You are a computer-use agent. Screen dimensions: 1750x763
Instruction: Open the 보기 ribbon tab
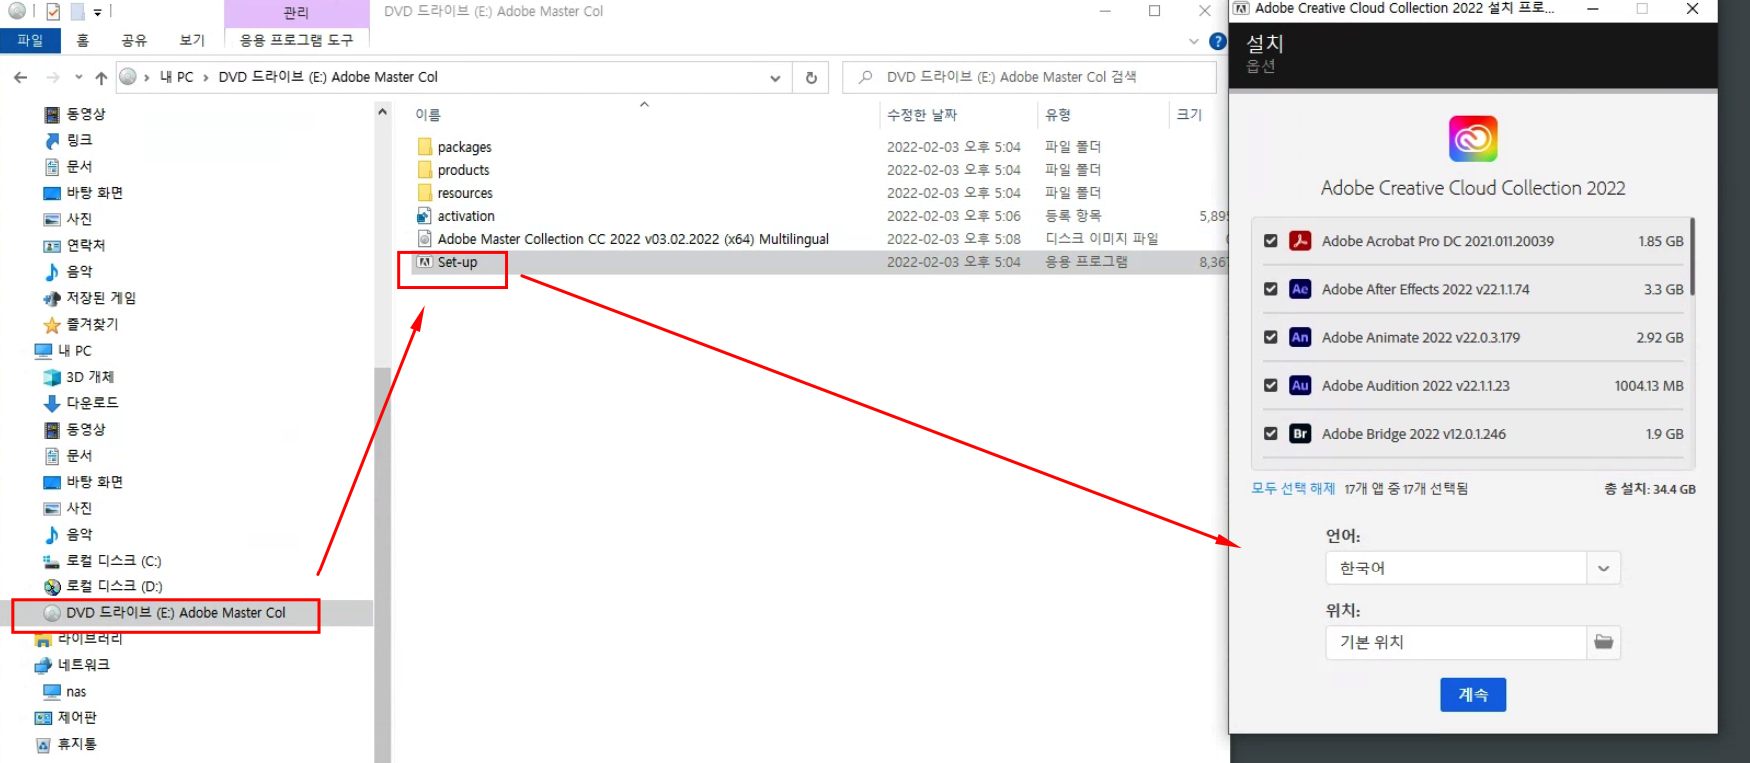(192, 40)
